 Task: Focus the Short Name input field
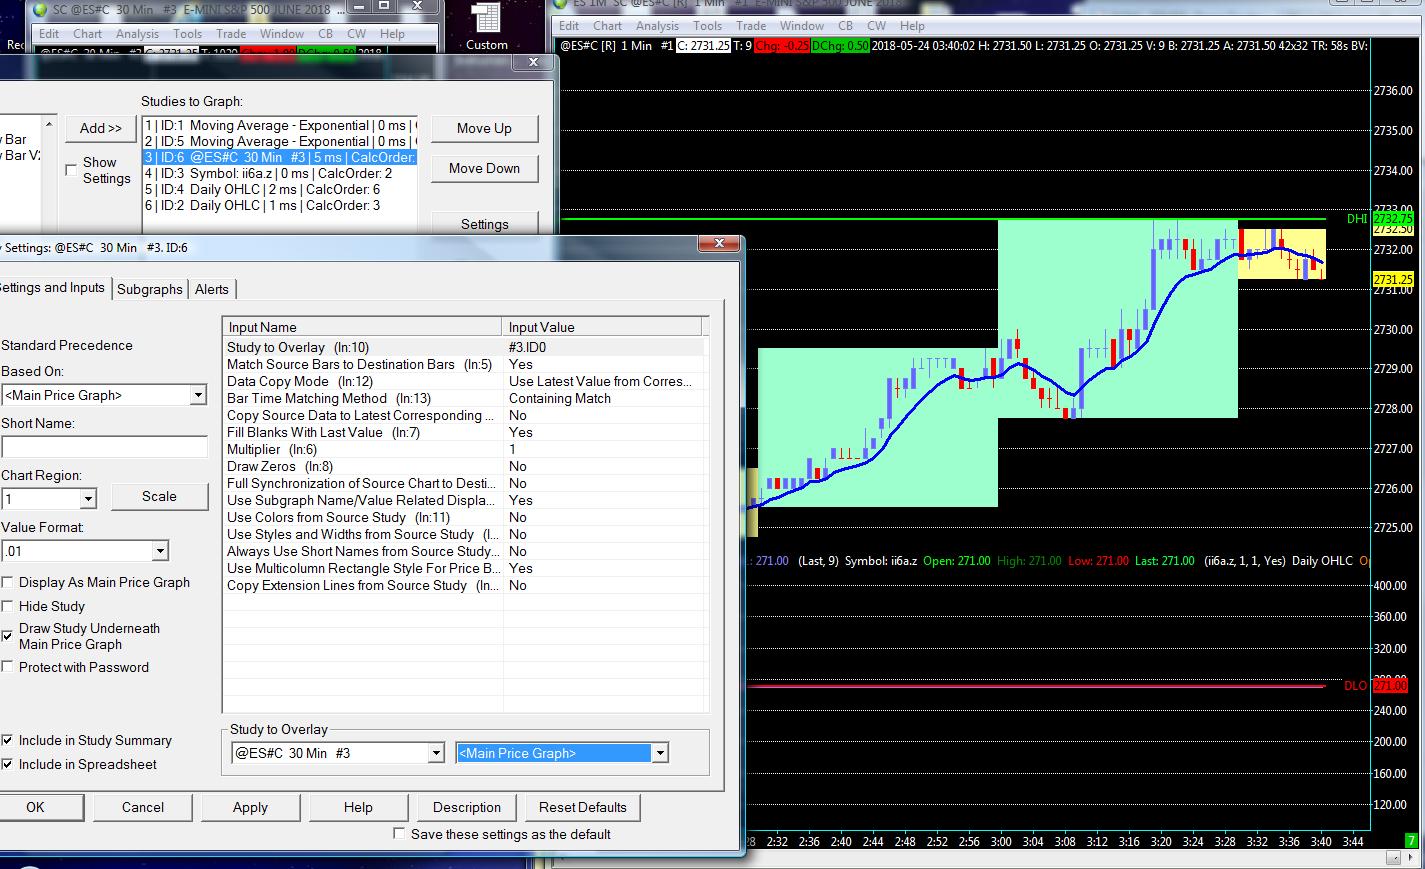point(104,447)
